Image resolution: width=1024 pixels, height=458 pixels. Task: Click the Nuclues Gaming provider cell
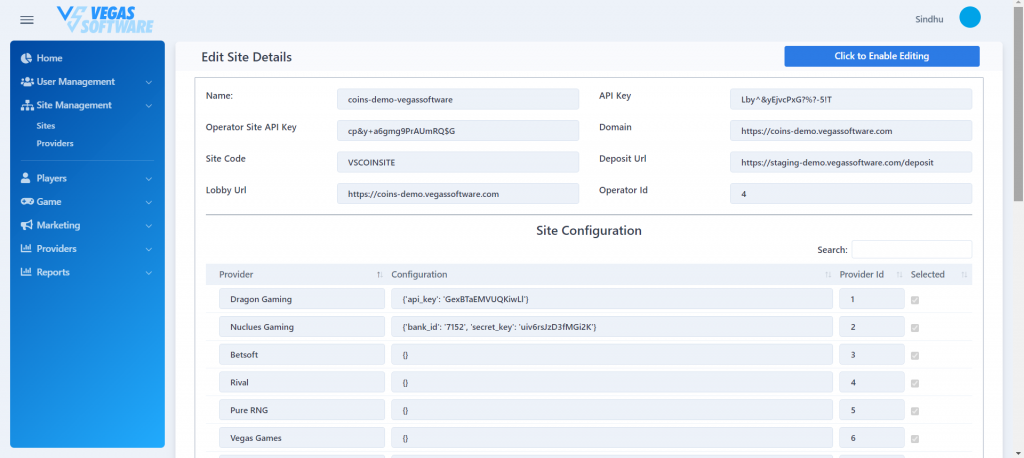pos(302,327)
